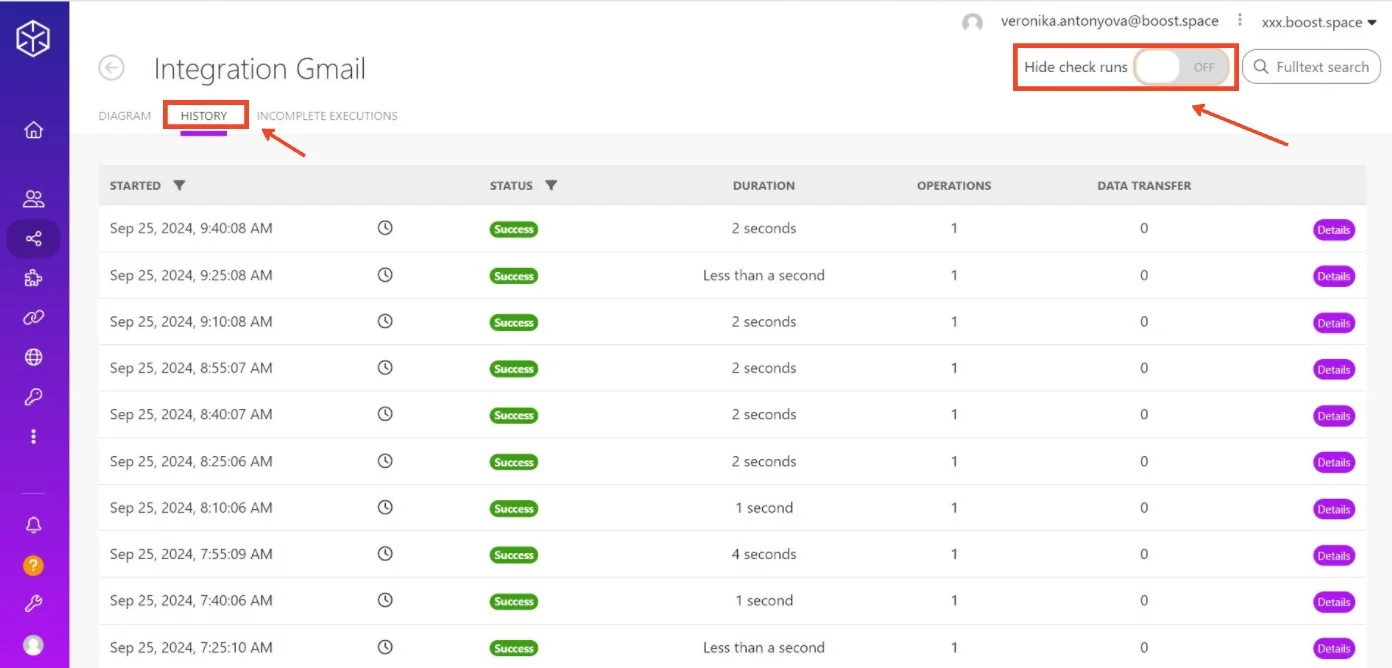This screenshot has height=668, width=1392.
Task: Click the clock icon for 8:55:07 AM run
Action: (x=385, y=368)
